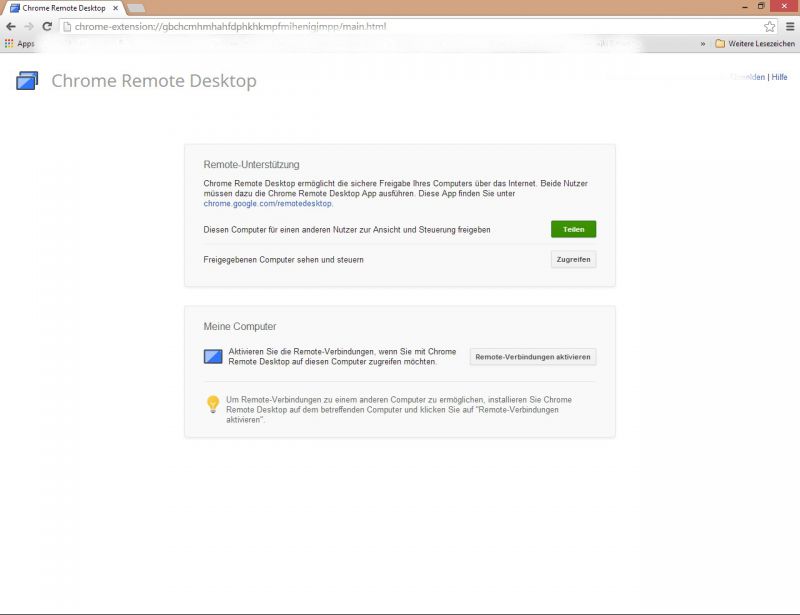The width and height of the screenshot is (800, 615).
Task: Click the browser Back arrow
Action: (x=11, y=27)
